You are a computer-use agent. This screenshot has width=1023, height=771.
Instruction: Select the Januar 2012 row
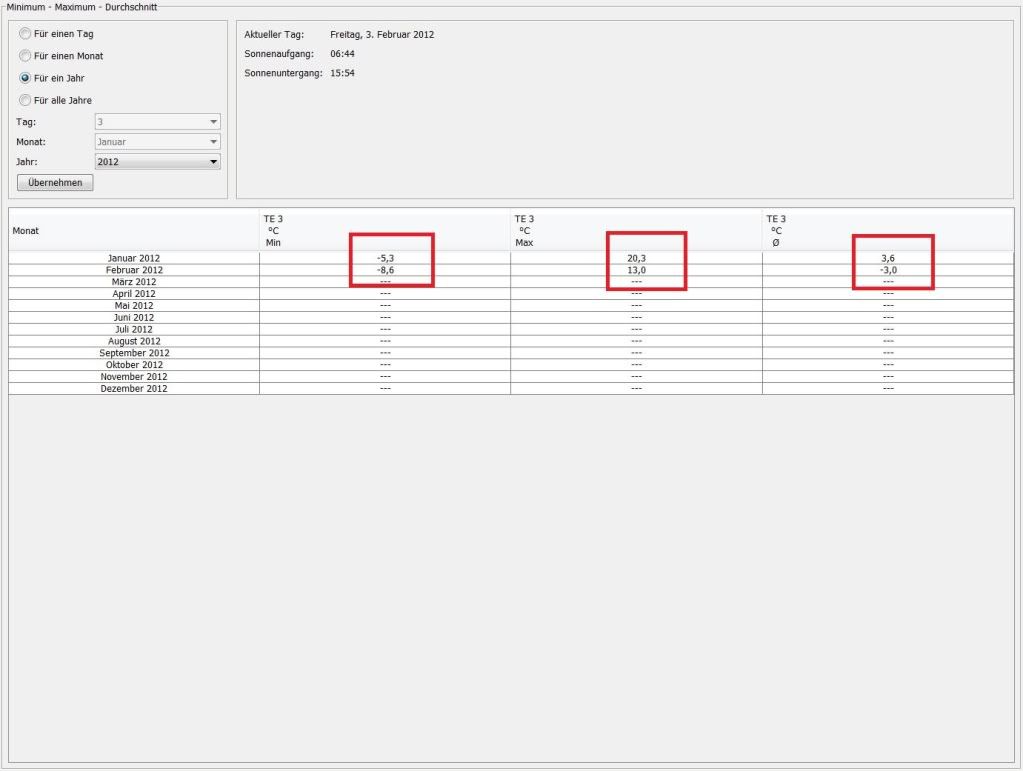tap(133, 258)
